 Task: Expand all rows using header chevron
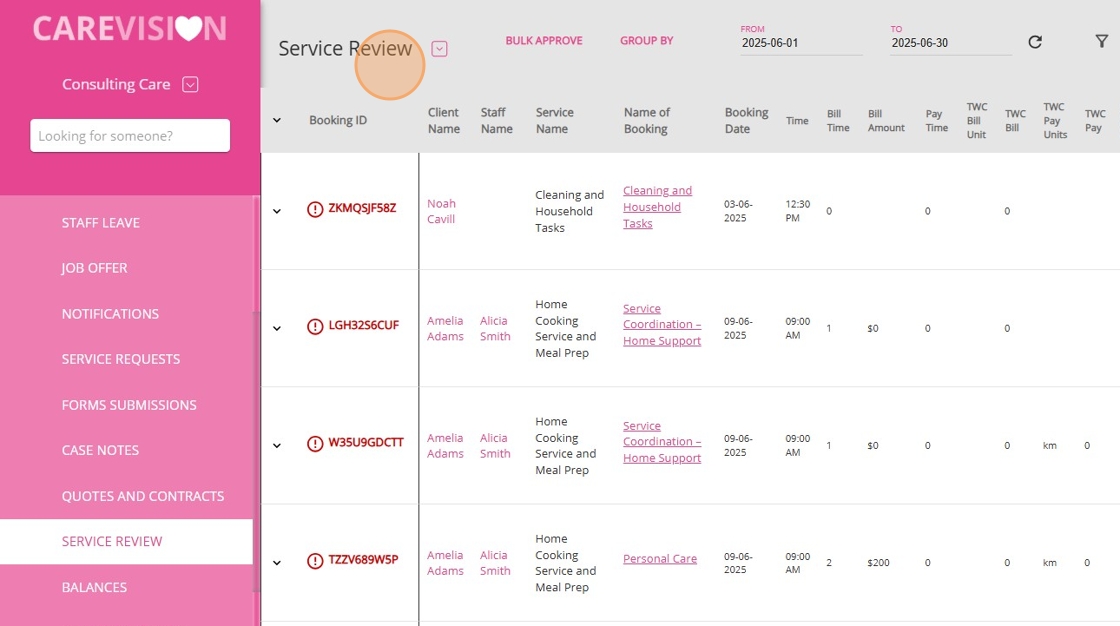click(276, 120)
